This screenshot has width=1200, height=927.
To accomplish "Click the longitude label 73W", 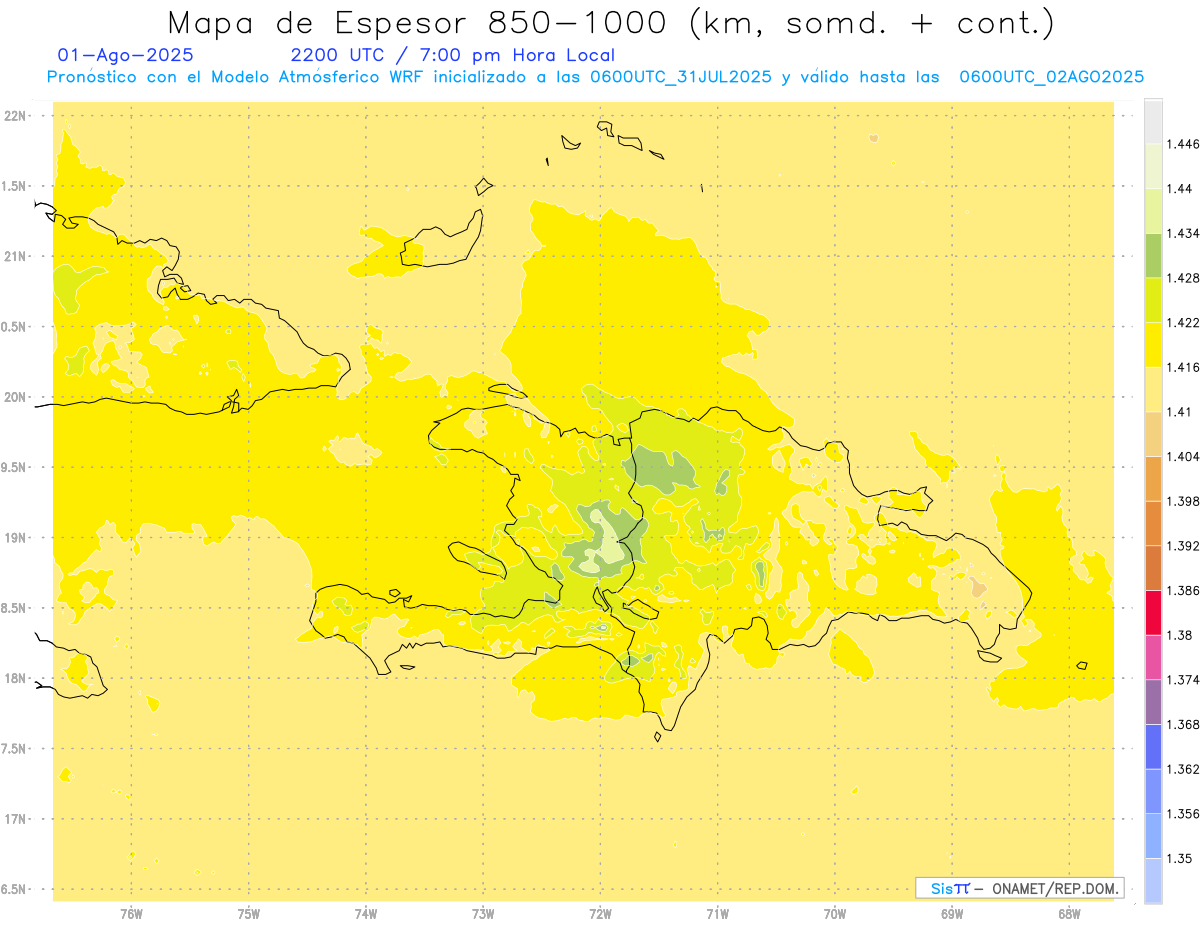I will tap(483, 914).
